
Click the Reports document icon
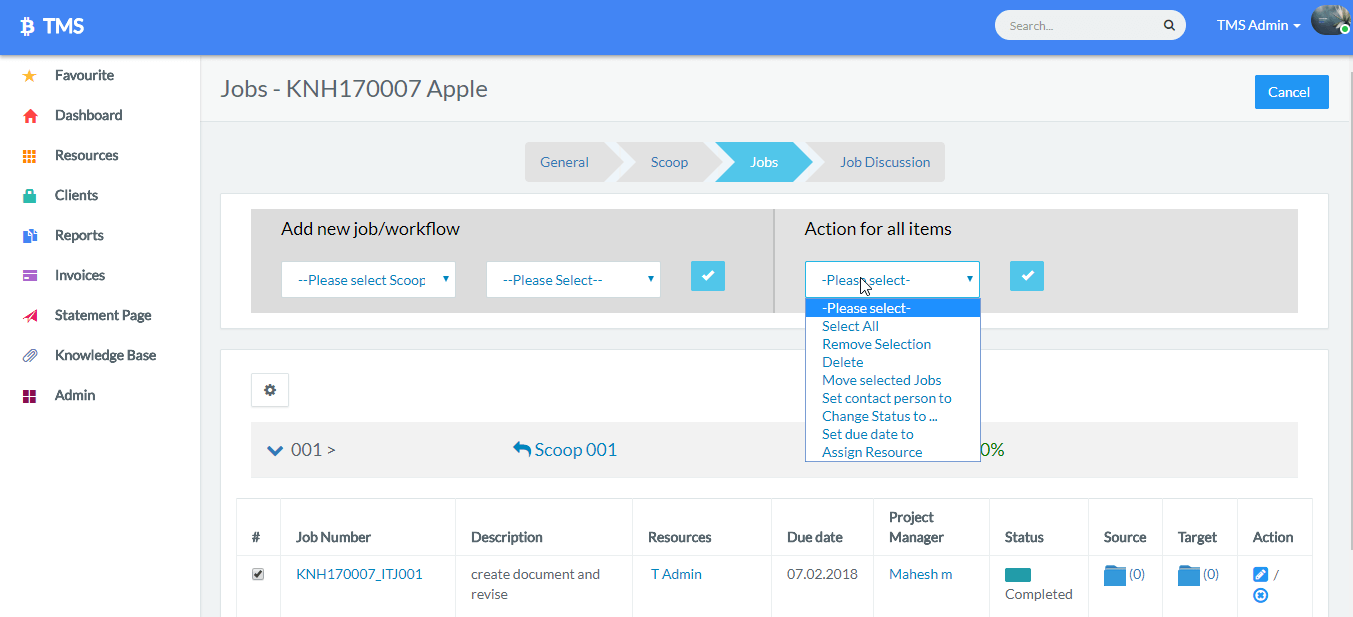(x=30, y=236)
